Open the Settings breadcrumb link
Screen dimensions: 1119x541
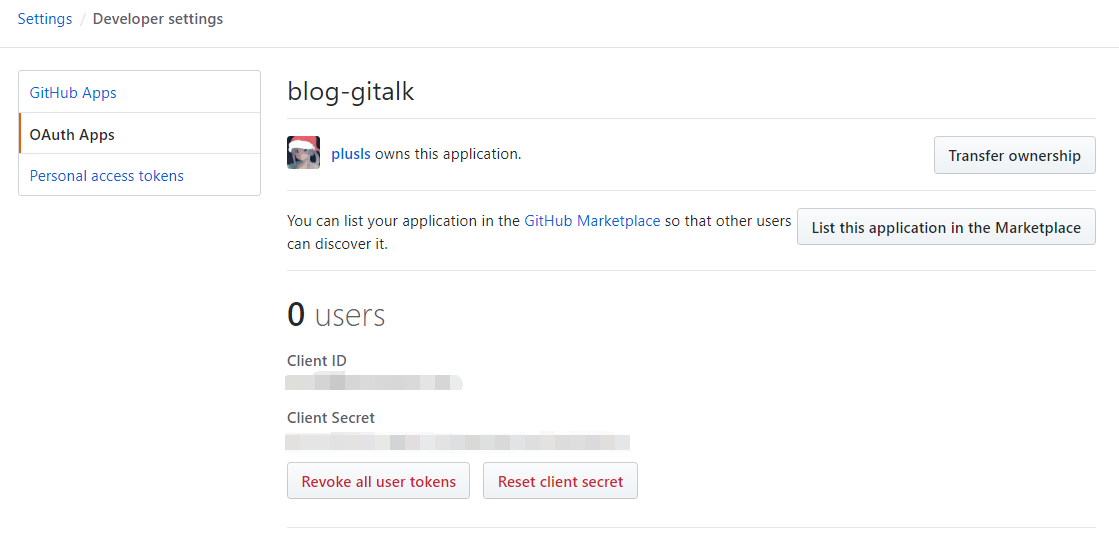[45, 19]
